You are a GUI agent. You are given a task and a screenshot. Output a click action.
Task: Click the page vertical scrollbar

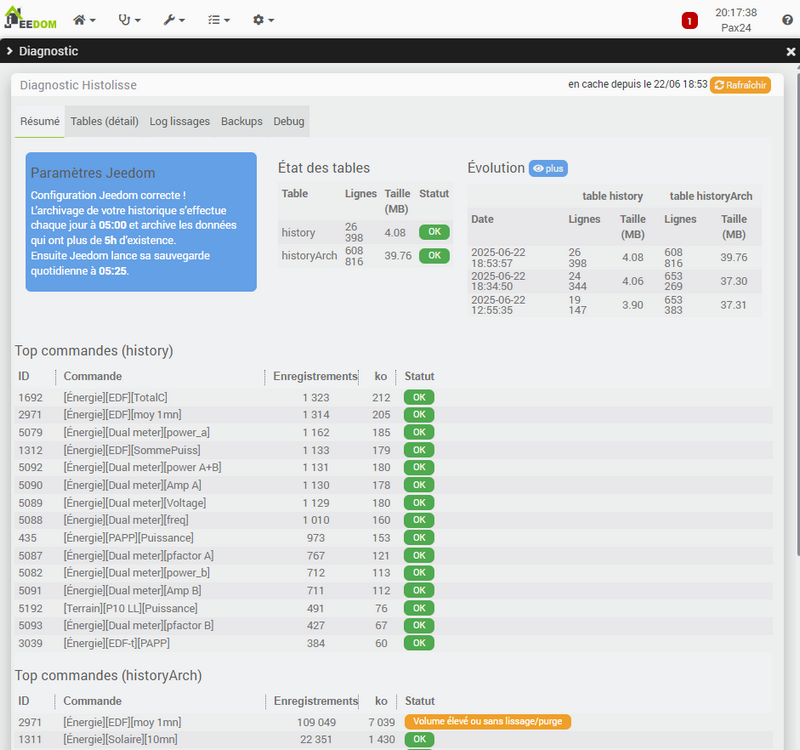tap(796, 300)
